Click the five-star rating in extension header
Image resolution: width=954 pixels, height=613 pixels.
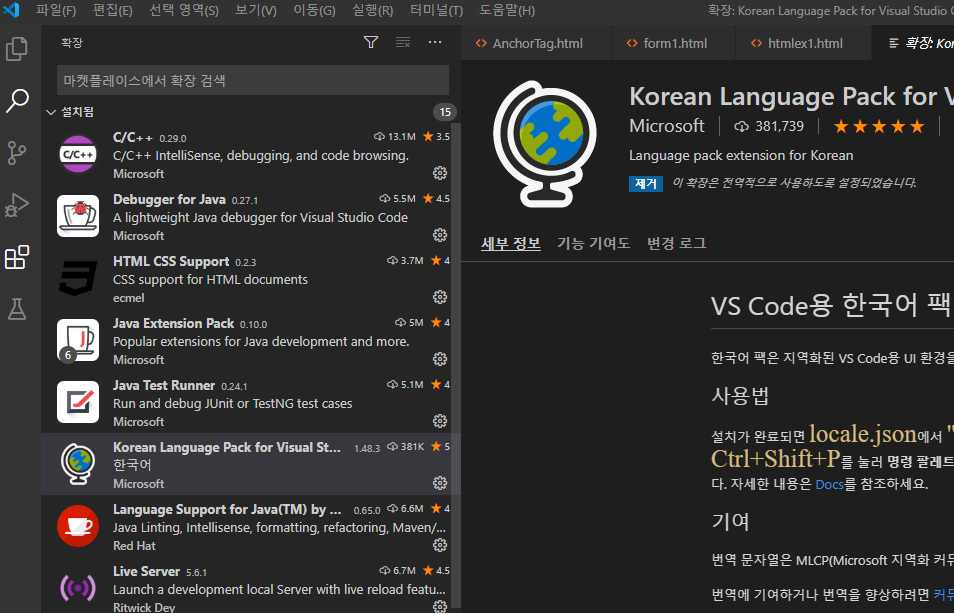tap(879, 126)
